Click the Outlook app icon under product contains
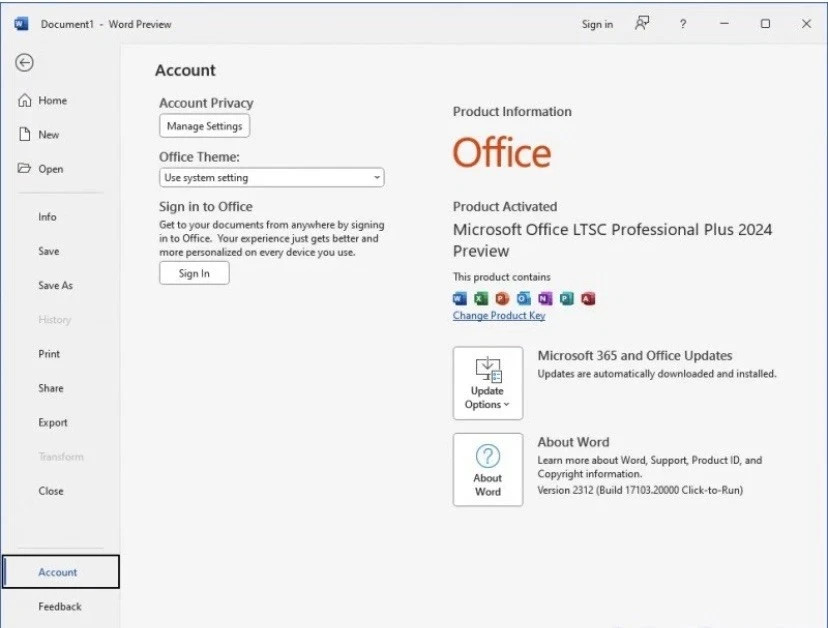 [524, 298]
